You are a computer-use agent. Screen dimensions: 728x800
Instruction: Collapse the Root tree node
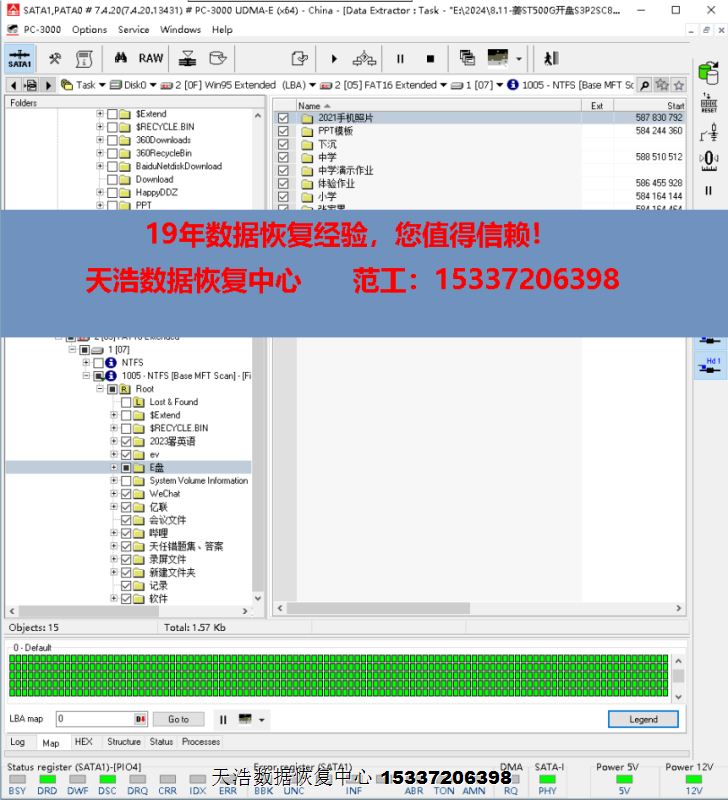coord(100,389)
